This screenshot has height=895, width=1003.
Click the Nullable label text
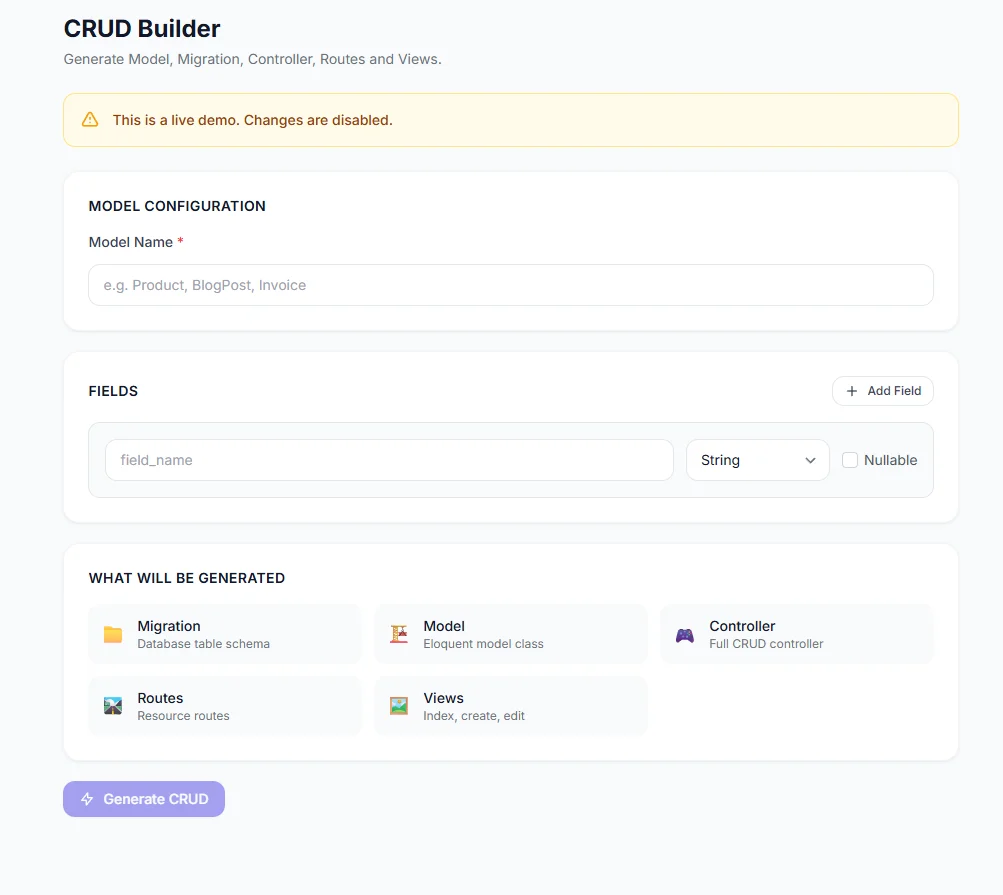point(890,460)
